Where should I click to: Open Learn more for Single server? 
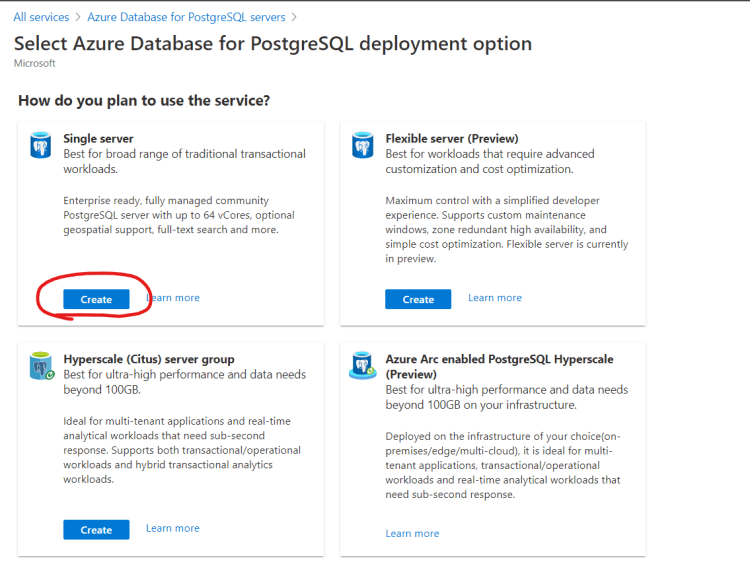tap(173, 298)
